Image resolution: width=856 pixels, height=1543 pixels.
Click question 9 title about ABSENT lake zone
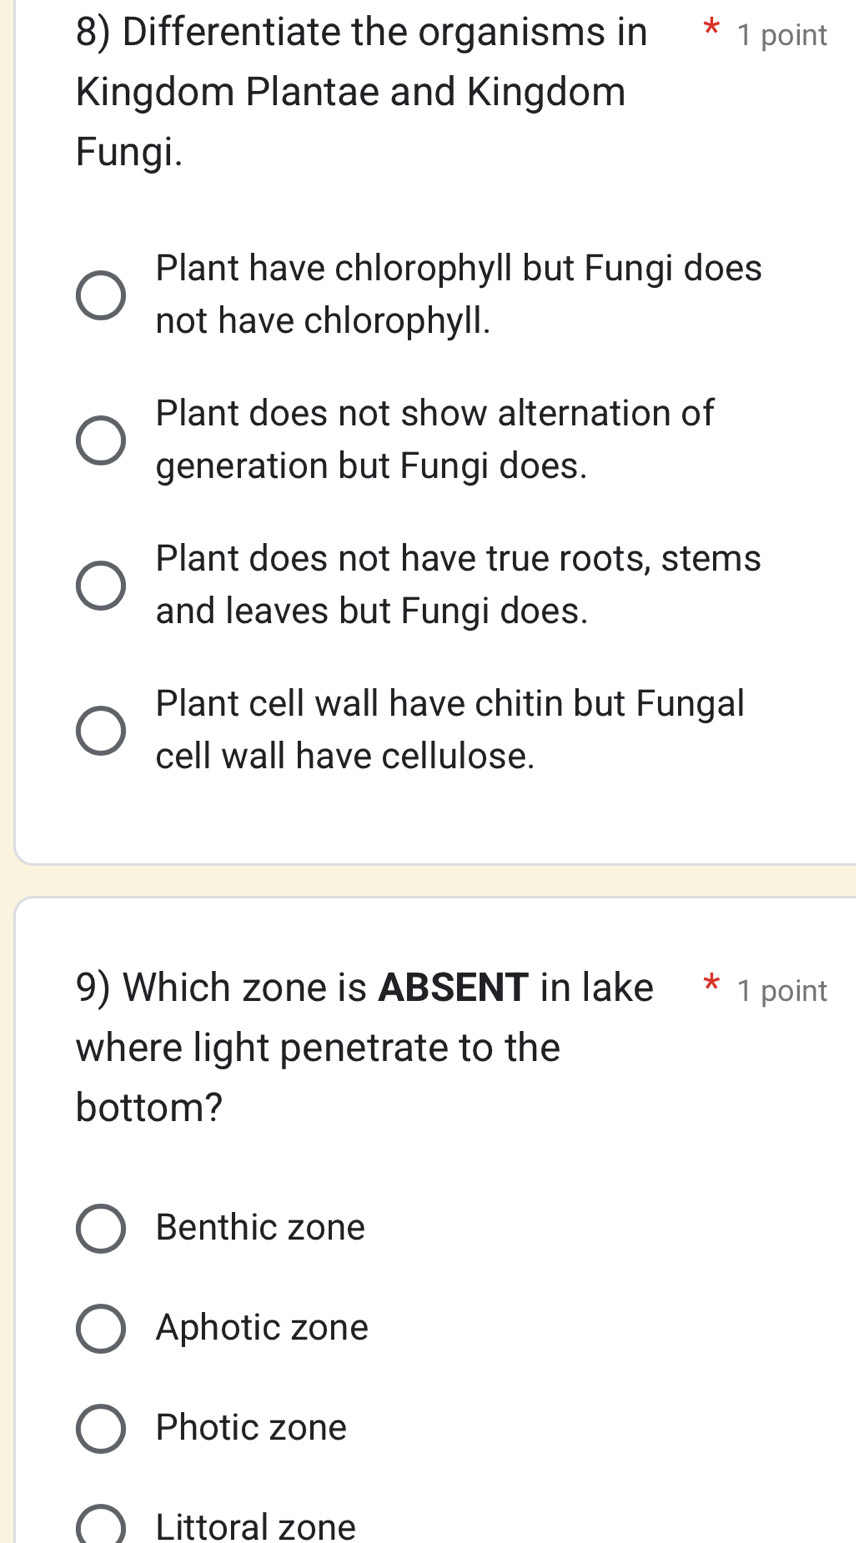(x=364, y=1047)
